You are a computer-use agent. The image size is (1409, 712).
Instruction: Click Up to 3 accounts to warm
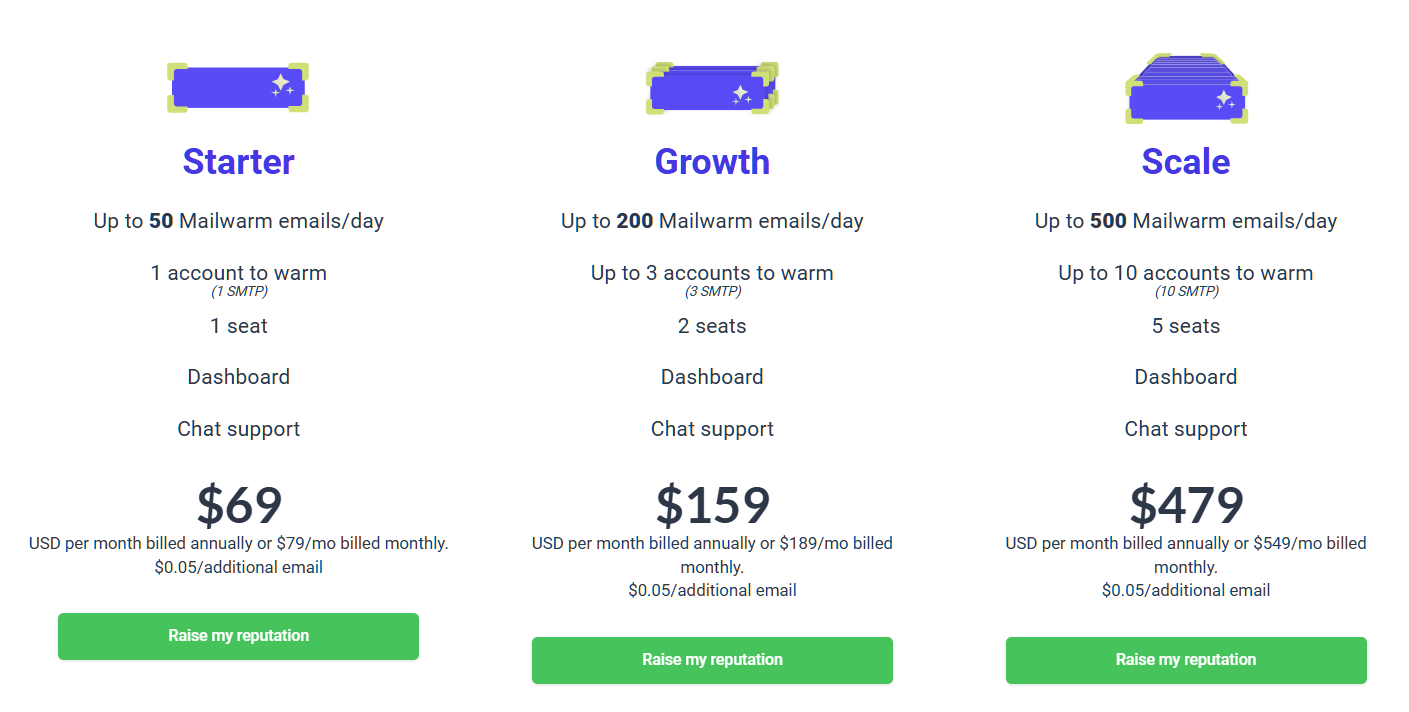(x=712, y=273)
